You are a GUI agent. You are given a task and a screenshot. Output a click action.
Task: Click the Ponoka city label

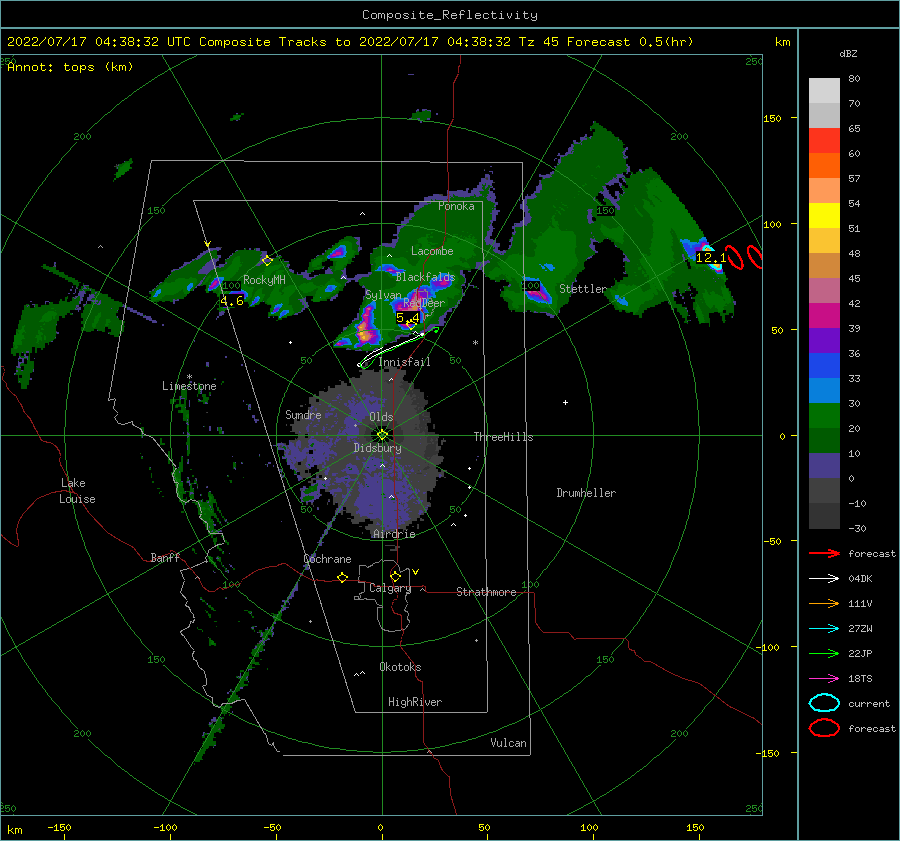(x=456, y=206)
